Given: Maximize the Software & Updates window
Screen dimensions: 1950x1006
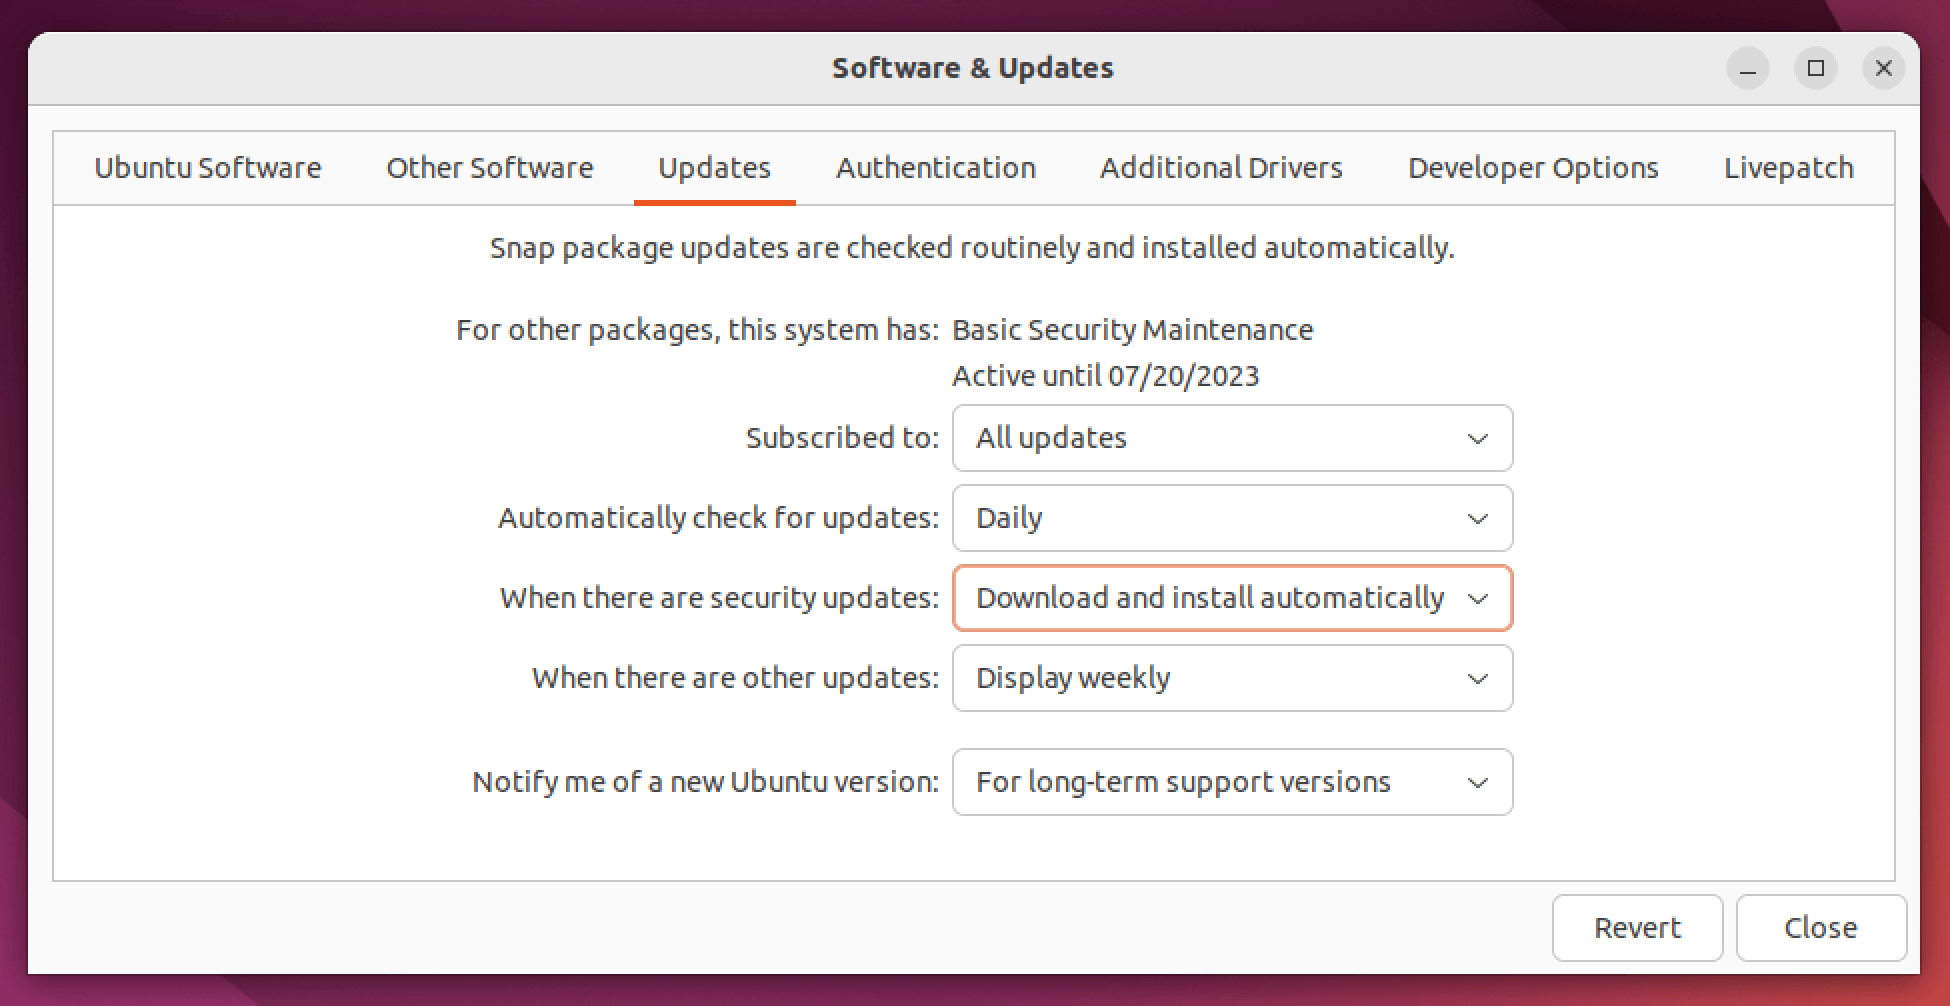Looking at the screenshot, I should tap(1816, 69).
